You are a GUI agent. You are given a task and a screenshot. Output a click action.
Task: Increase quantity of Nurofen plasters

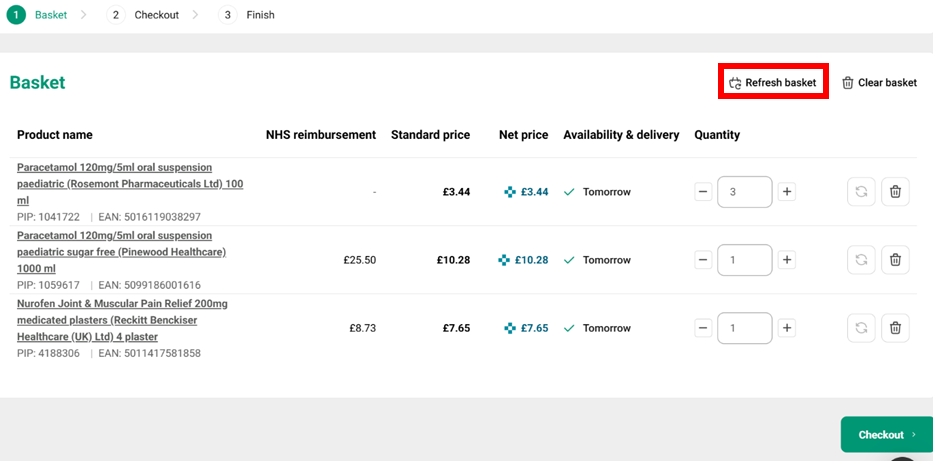[787, 328]
